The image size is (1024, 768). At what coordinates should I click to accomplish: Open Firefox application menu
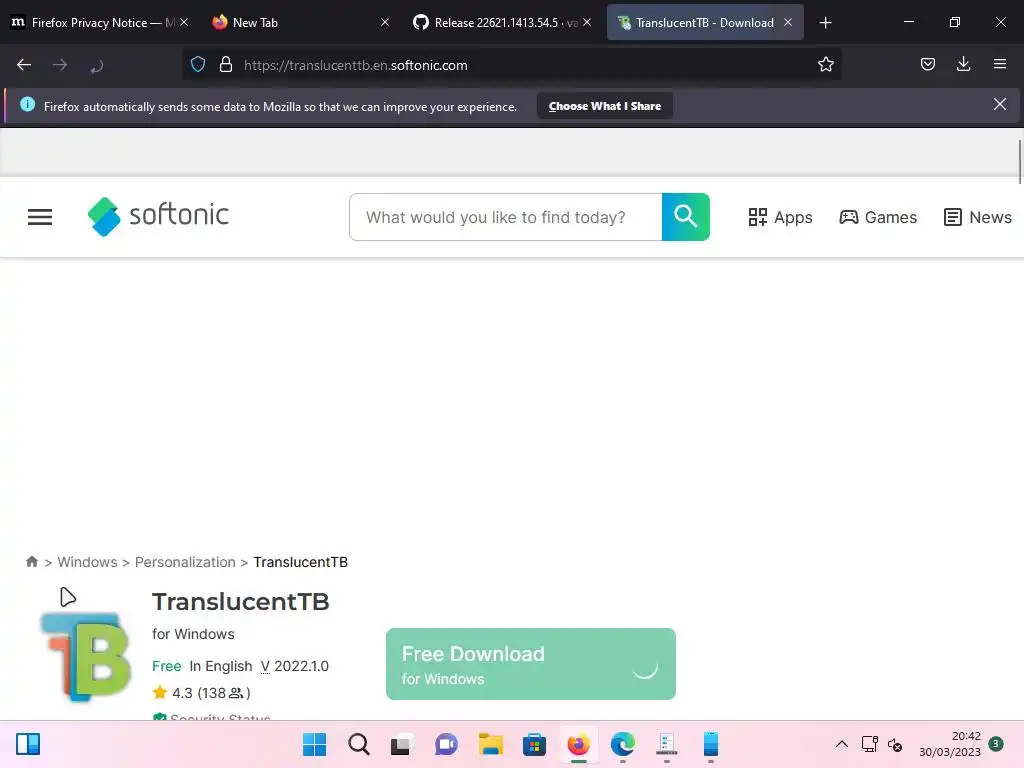coord(999,64)
